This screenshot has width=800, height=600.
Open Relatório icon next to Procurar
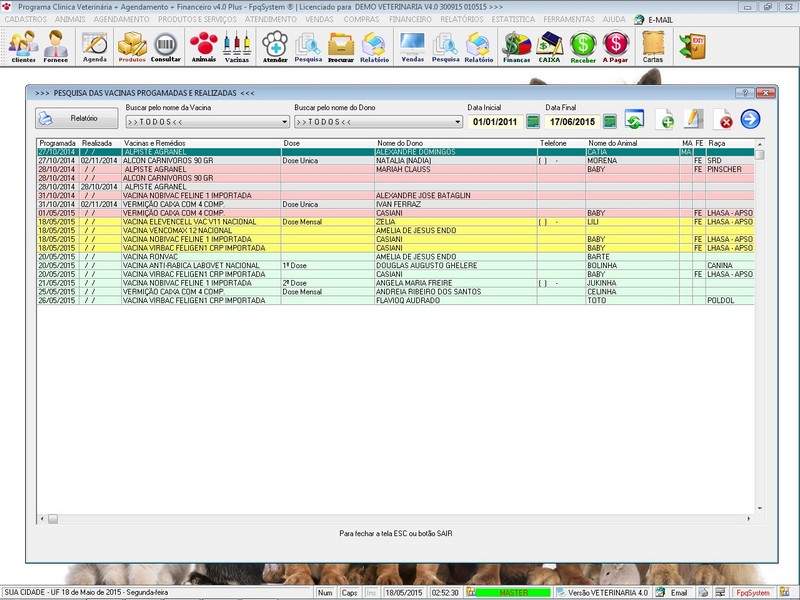(x=374, y=46)
